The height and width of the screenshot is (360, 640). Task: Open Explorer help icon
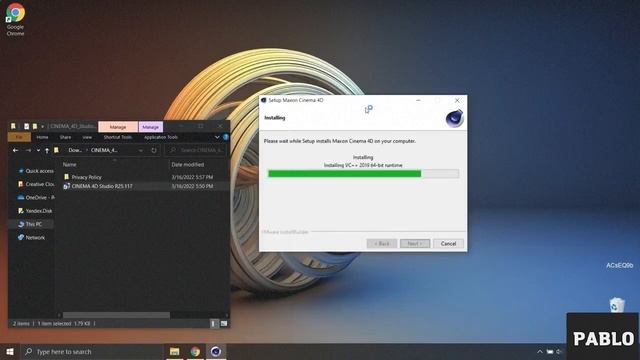point(226,137)
